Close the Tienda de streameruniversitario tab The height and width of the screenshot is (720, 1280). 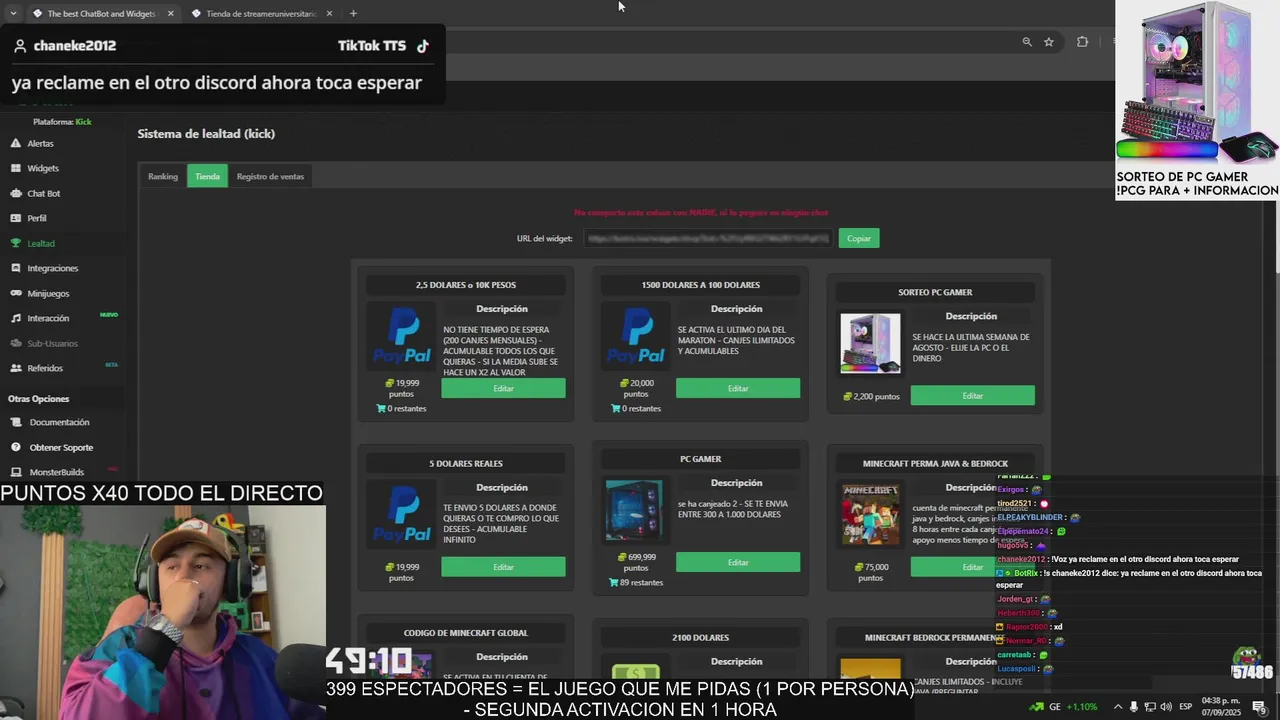(x=328, y=14)
